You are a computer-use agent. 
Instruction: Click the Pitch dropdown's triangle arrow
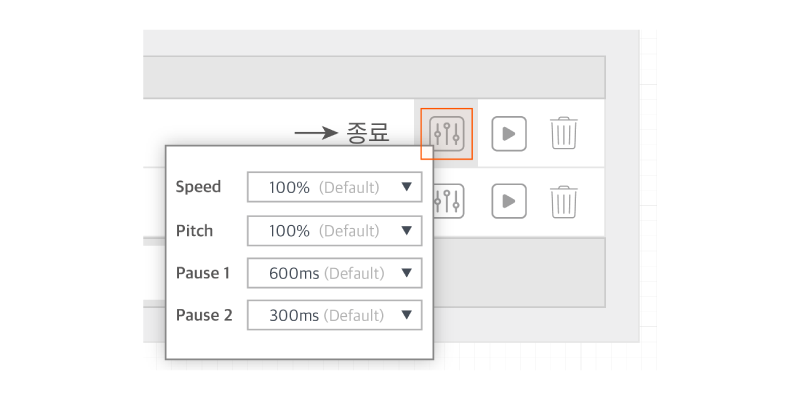(406, 230)
